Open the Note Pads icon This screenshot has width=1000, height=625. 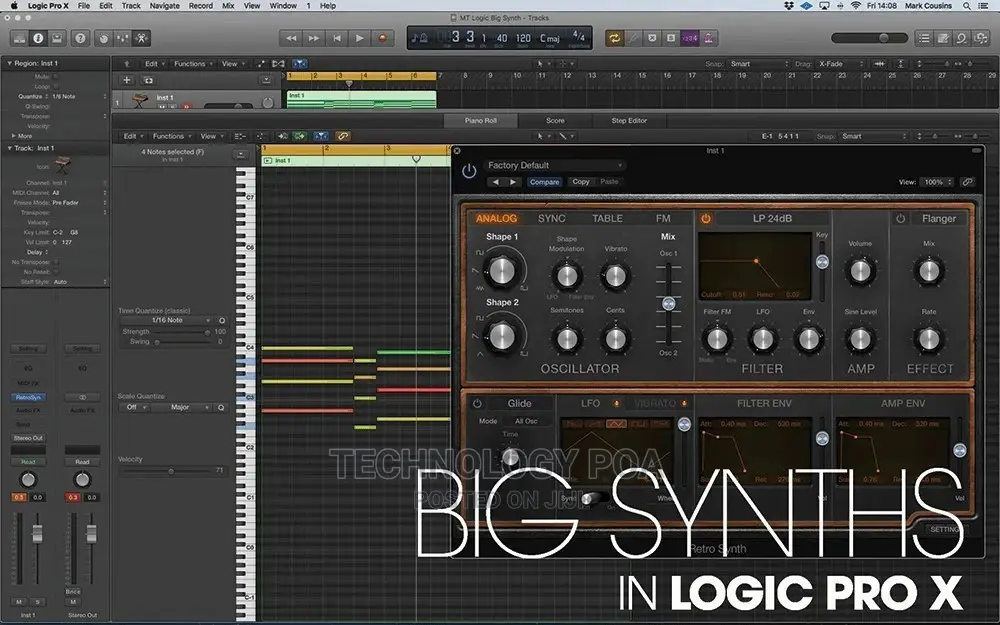tap(943, 38)
